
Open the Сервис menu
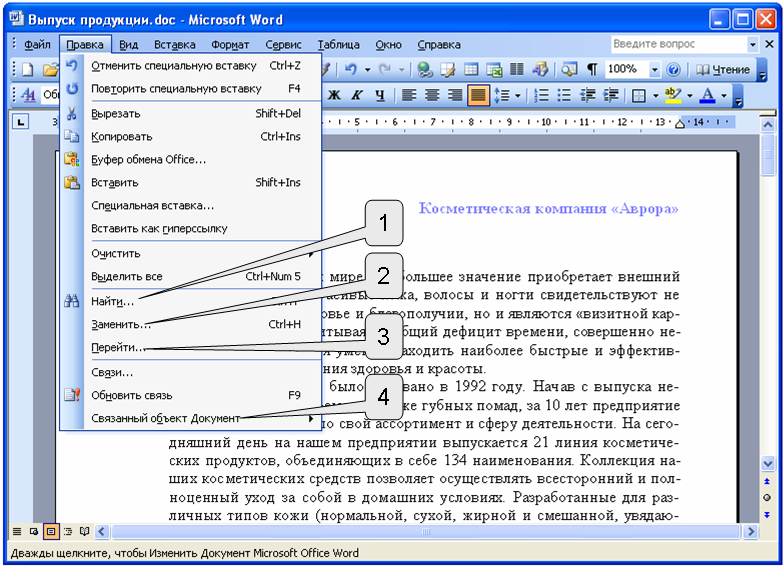coord(283,44)
